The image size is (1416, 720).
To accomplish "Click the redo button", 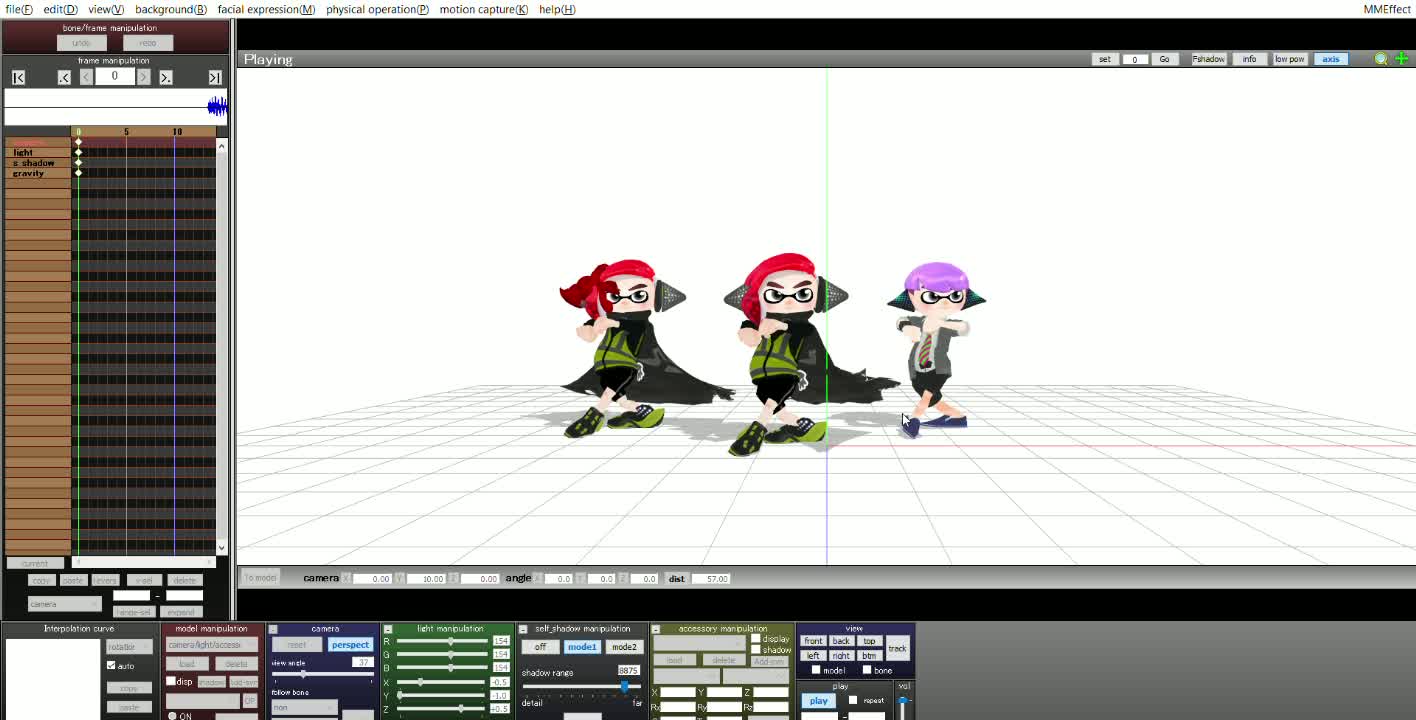I will [x=148, y=43].
